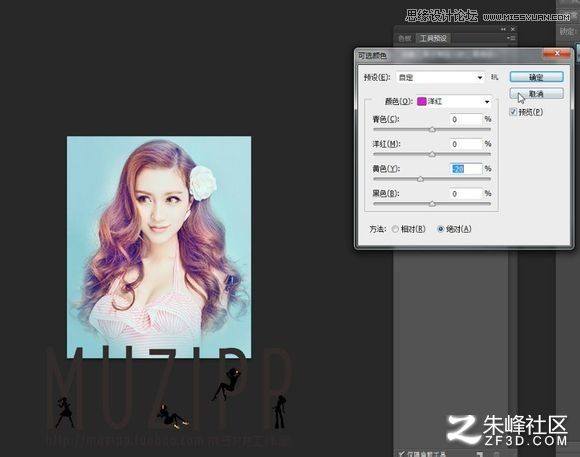Viewport: 580px width, 457px height.
Task: Click the delete tool preset trash icon
Action: [497, 454]
